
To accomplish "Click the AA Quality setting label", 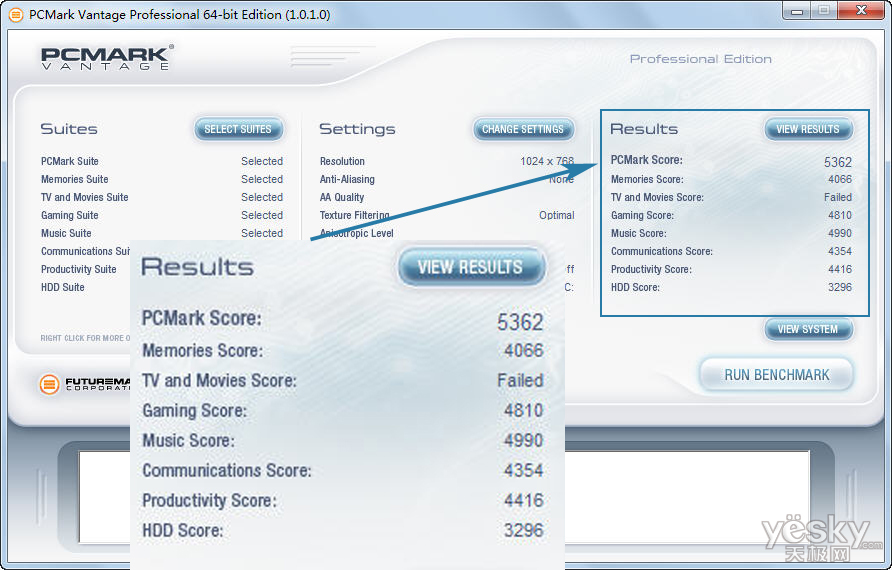I will pyautogui.click(x=342, y=197).
